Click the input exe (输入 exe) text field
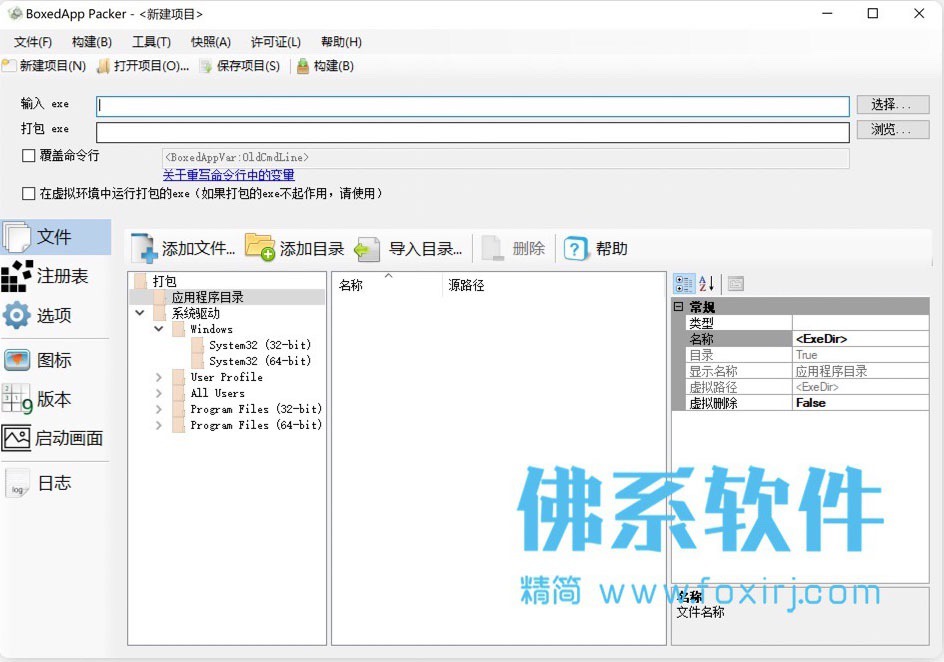944x662 pixels. pyautogui.click(x=473, y=106)
